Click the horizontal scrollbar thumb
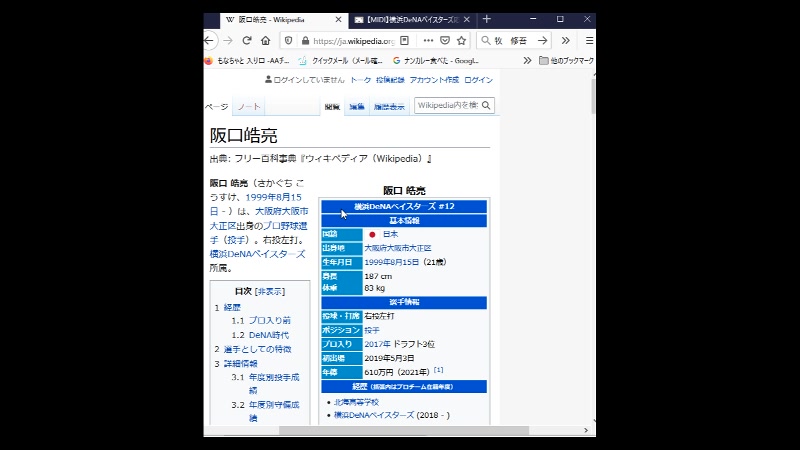800x450 pixels. (404, 431)
